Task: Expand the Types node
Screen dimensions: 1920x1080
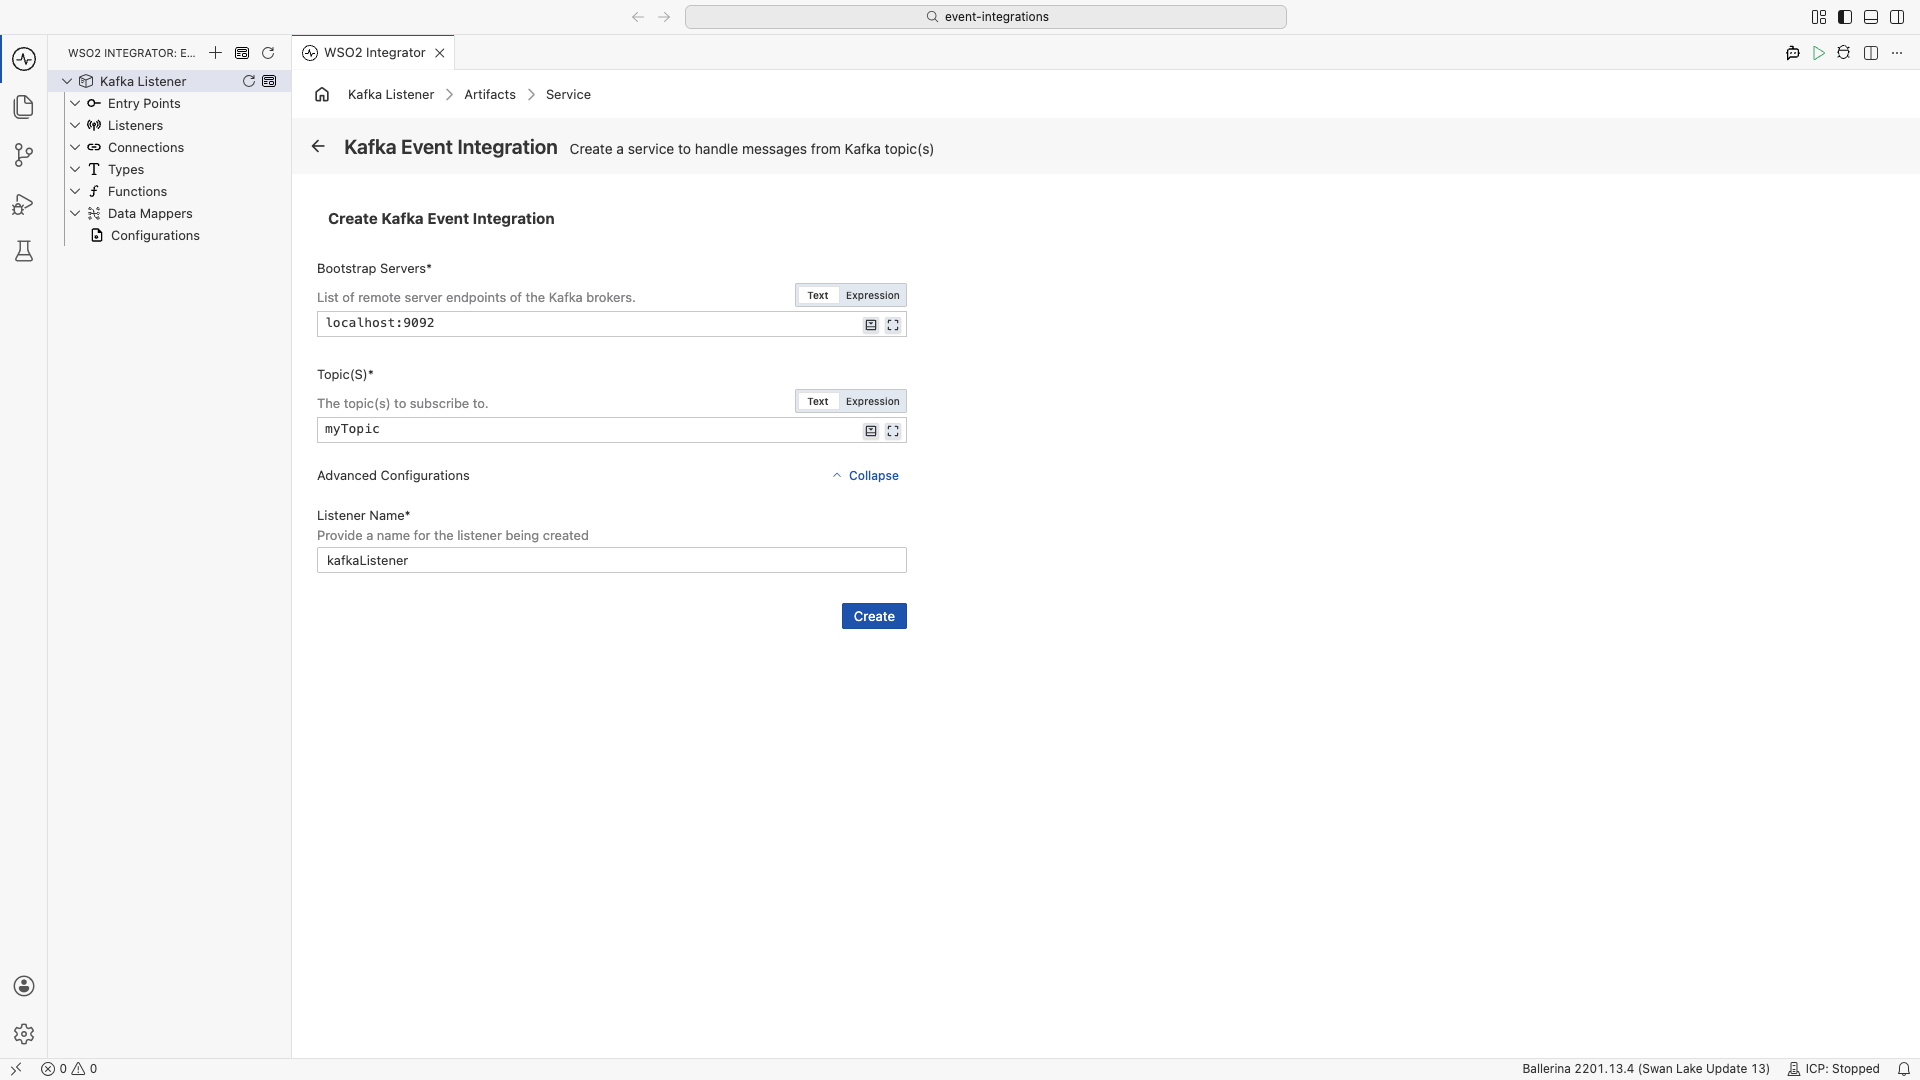Action: point(75,169)
